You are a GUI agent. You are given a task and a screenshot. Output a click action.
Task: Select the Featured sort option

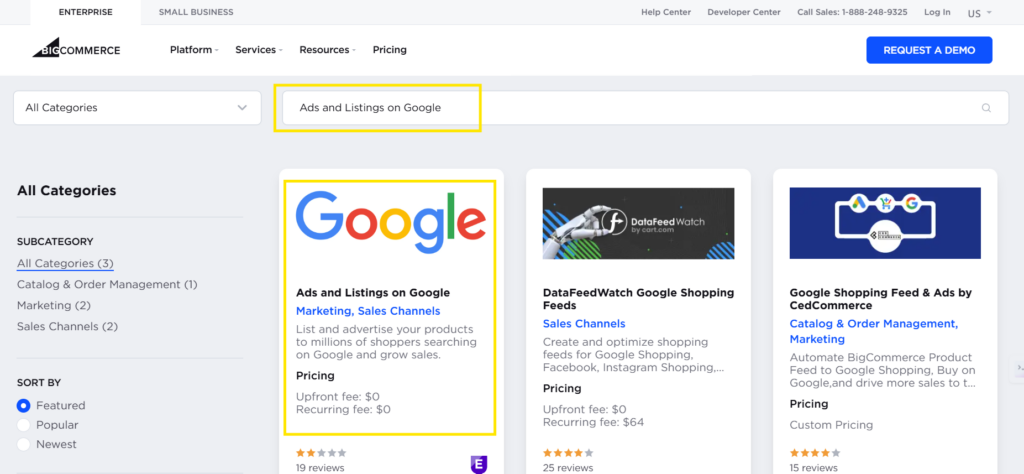coord(24,405)
